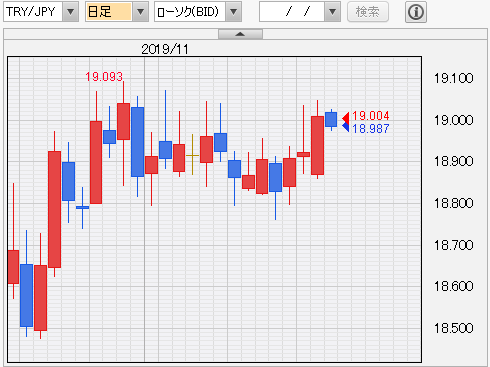Click the 19.093 high price label
490x367 pixels.
tap(104, 77)
